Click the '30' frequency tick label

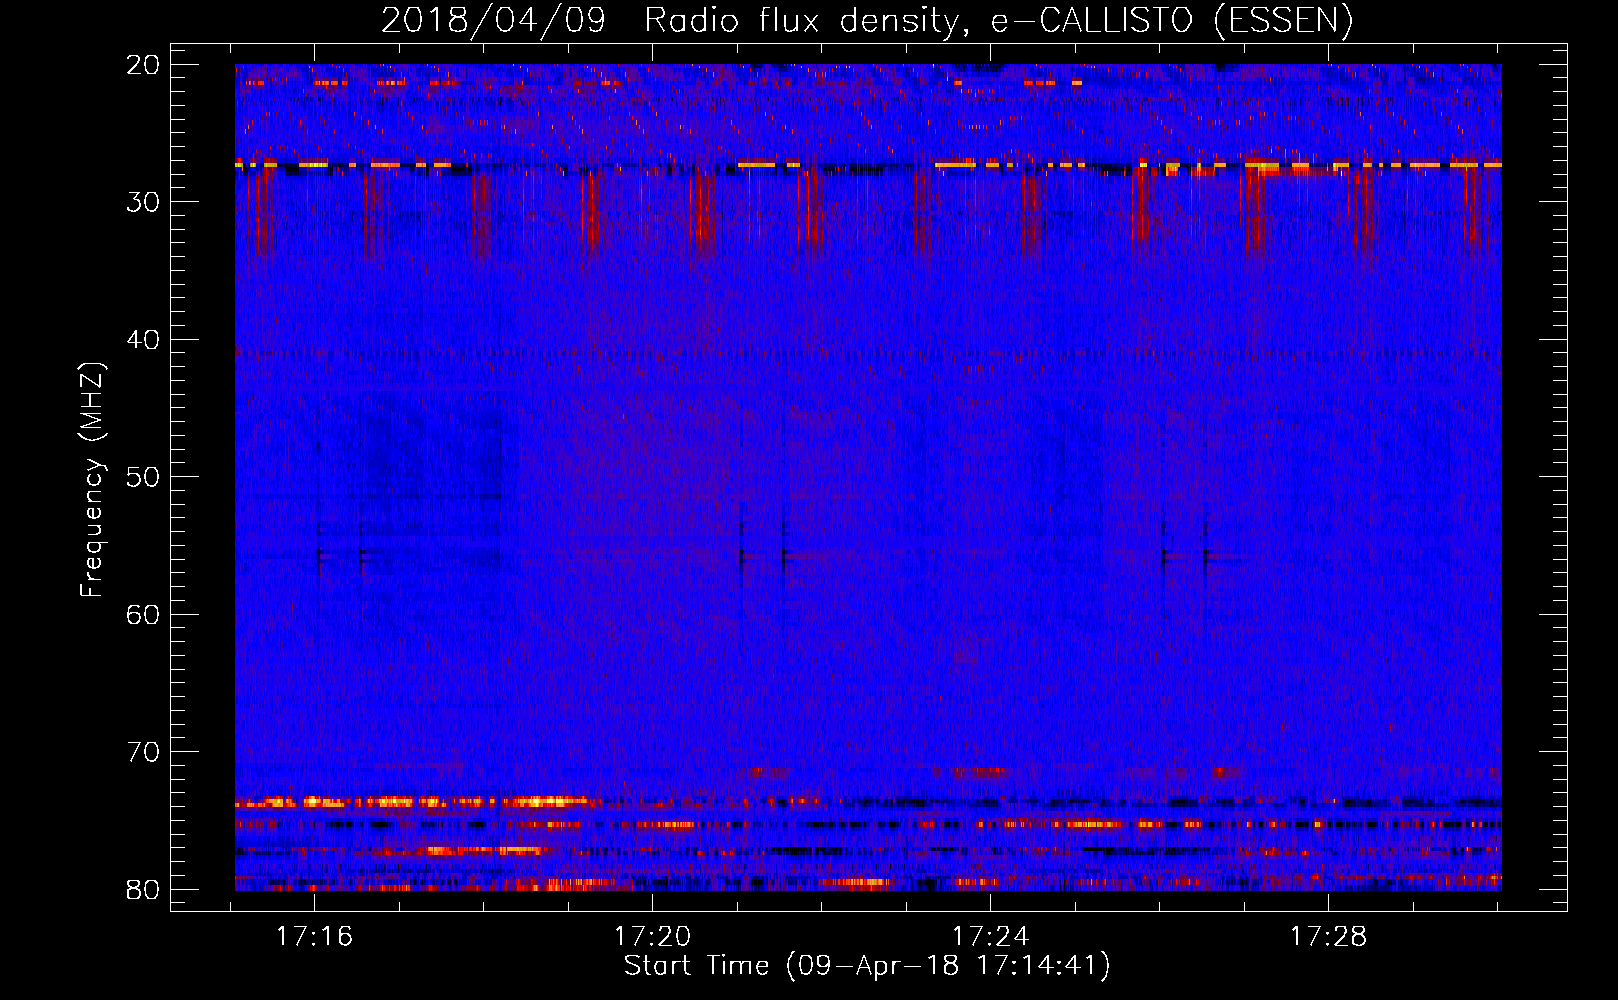(x=143, y=202)
